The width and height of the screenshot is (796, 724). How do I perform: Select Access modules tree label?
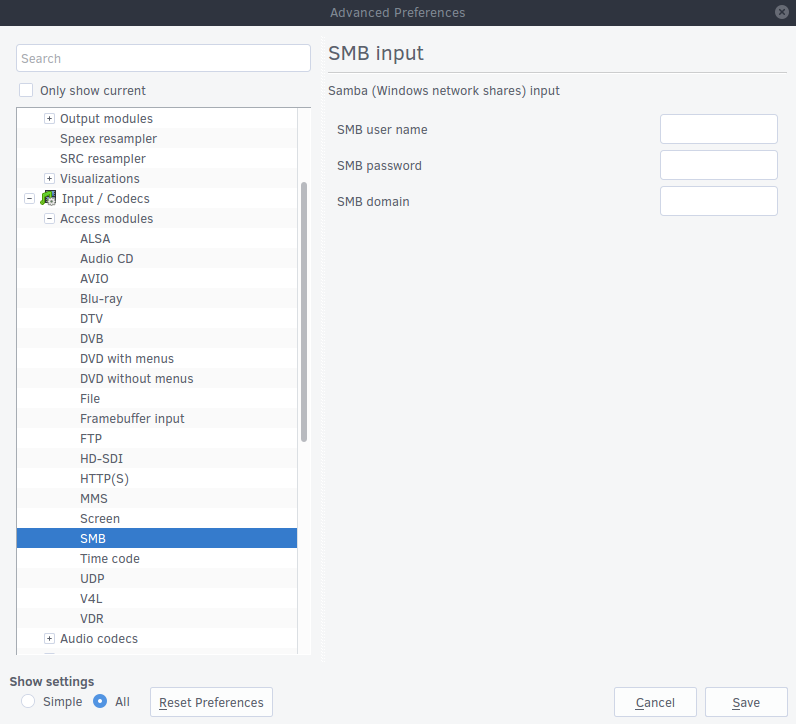coord(106,218)
